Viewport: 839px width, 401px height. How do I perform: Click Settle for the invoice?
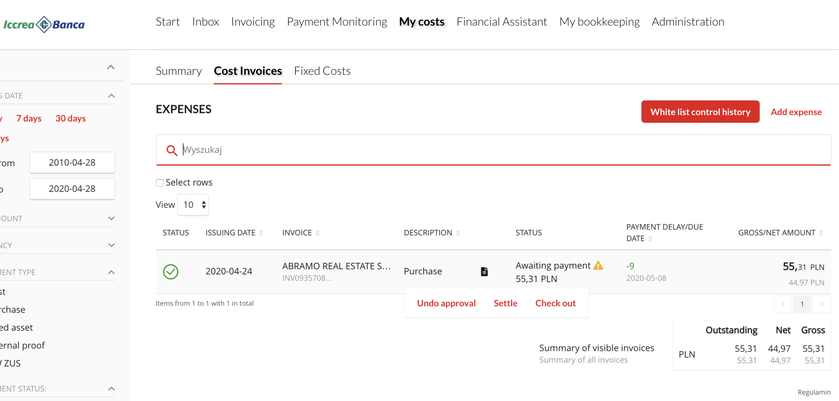point(505,303)
